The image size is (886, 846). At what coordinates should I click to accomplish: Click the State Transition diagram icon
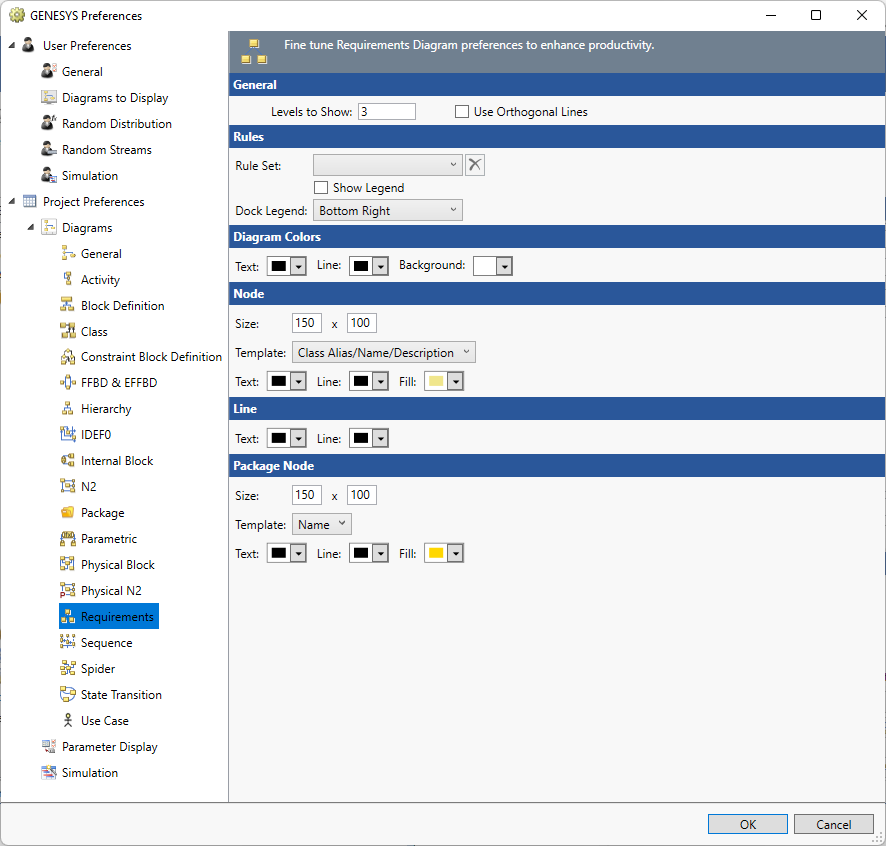[68, 695]
